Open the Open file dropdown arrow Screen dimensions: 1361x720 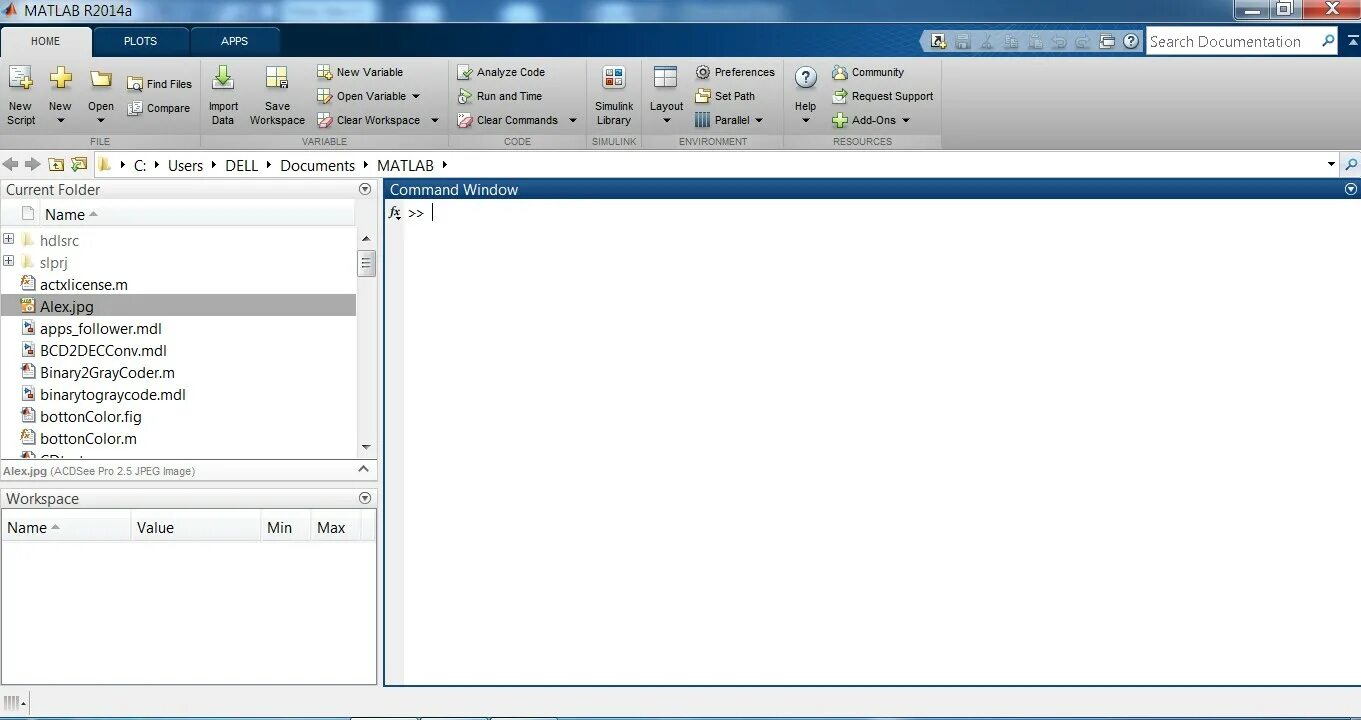point(100,121)
